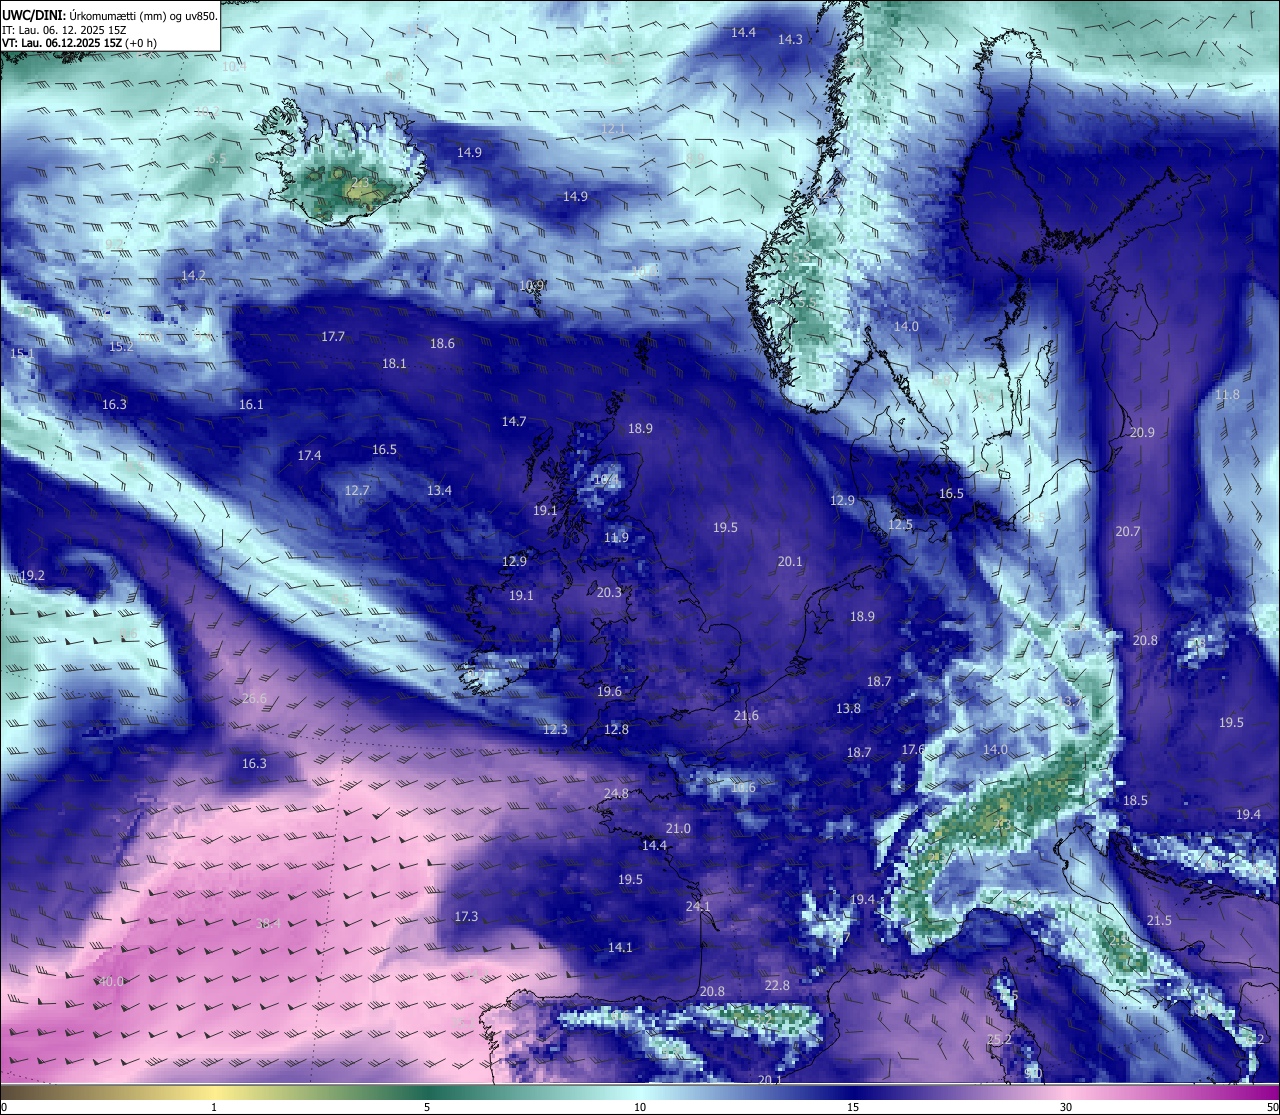This screenshot has width=1280, height=1115.
Task: Click the 12.5 value near Denmark
Action: pos(900,524)
